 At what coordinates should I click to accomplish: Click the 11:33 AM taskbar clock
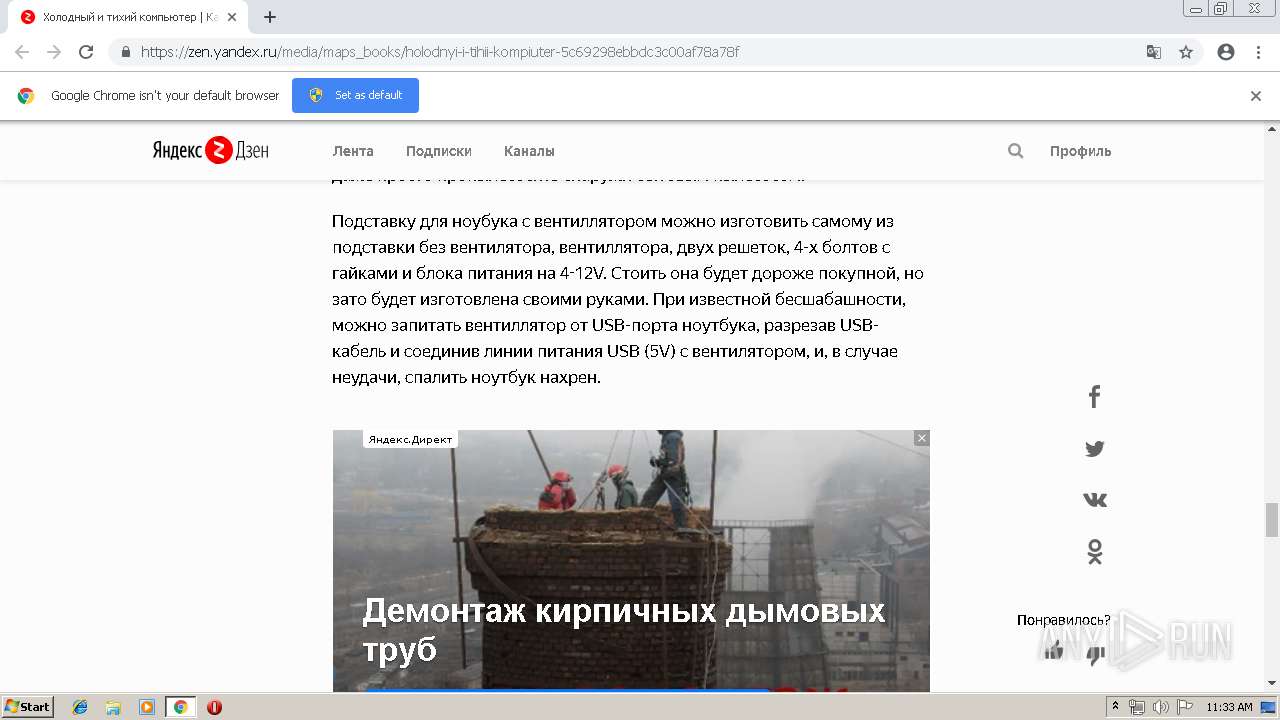1229,707
